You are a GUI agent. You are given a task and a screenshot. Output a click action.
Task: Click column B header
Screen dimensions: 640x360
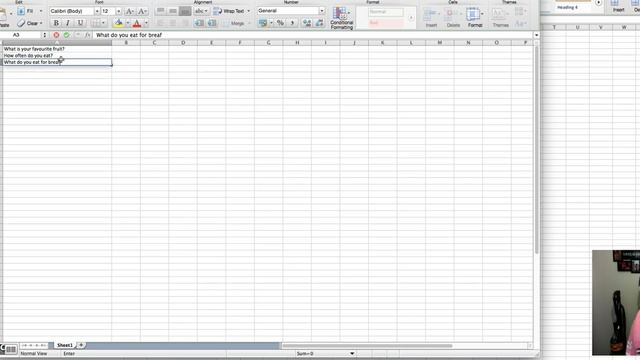click(x=126, y=42)
